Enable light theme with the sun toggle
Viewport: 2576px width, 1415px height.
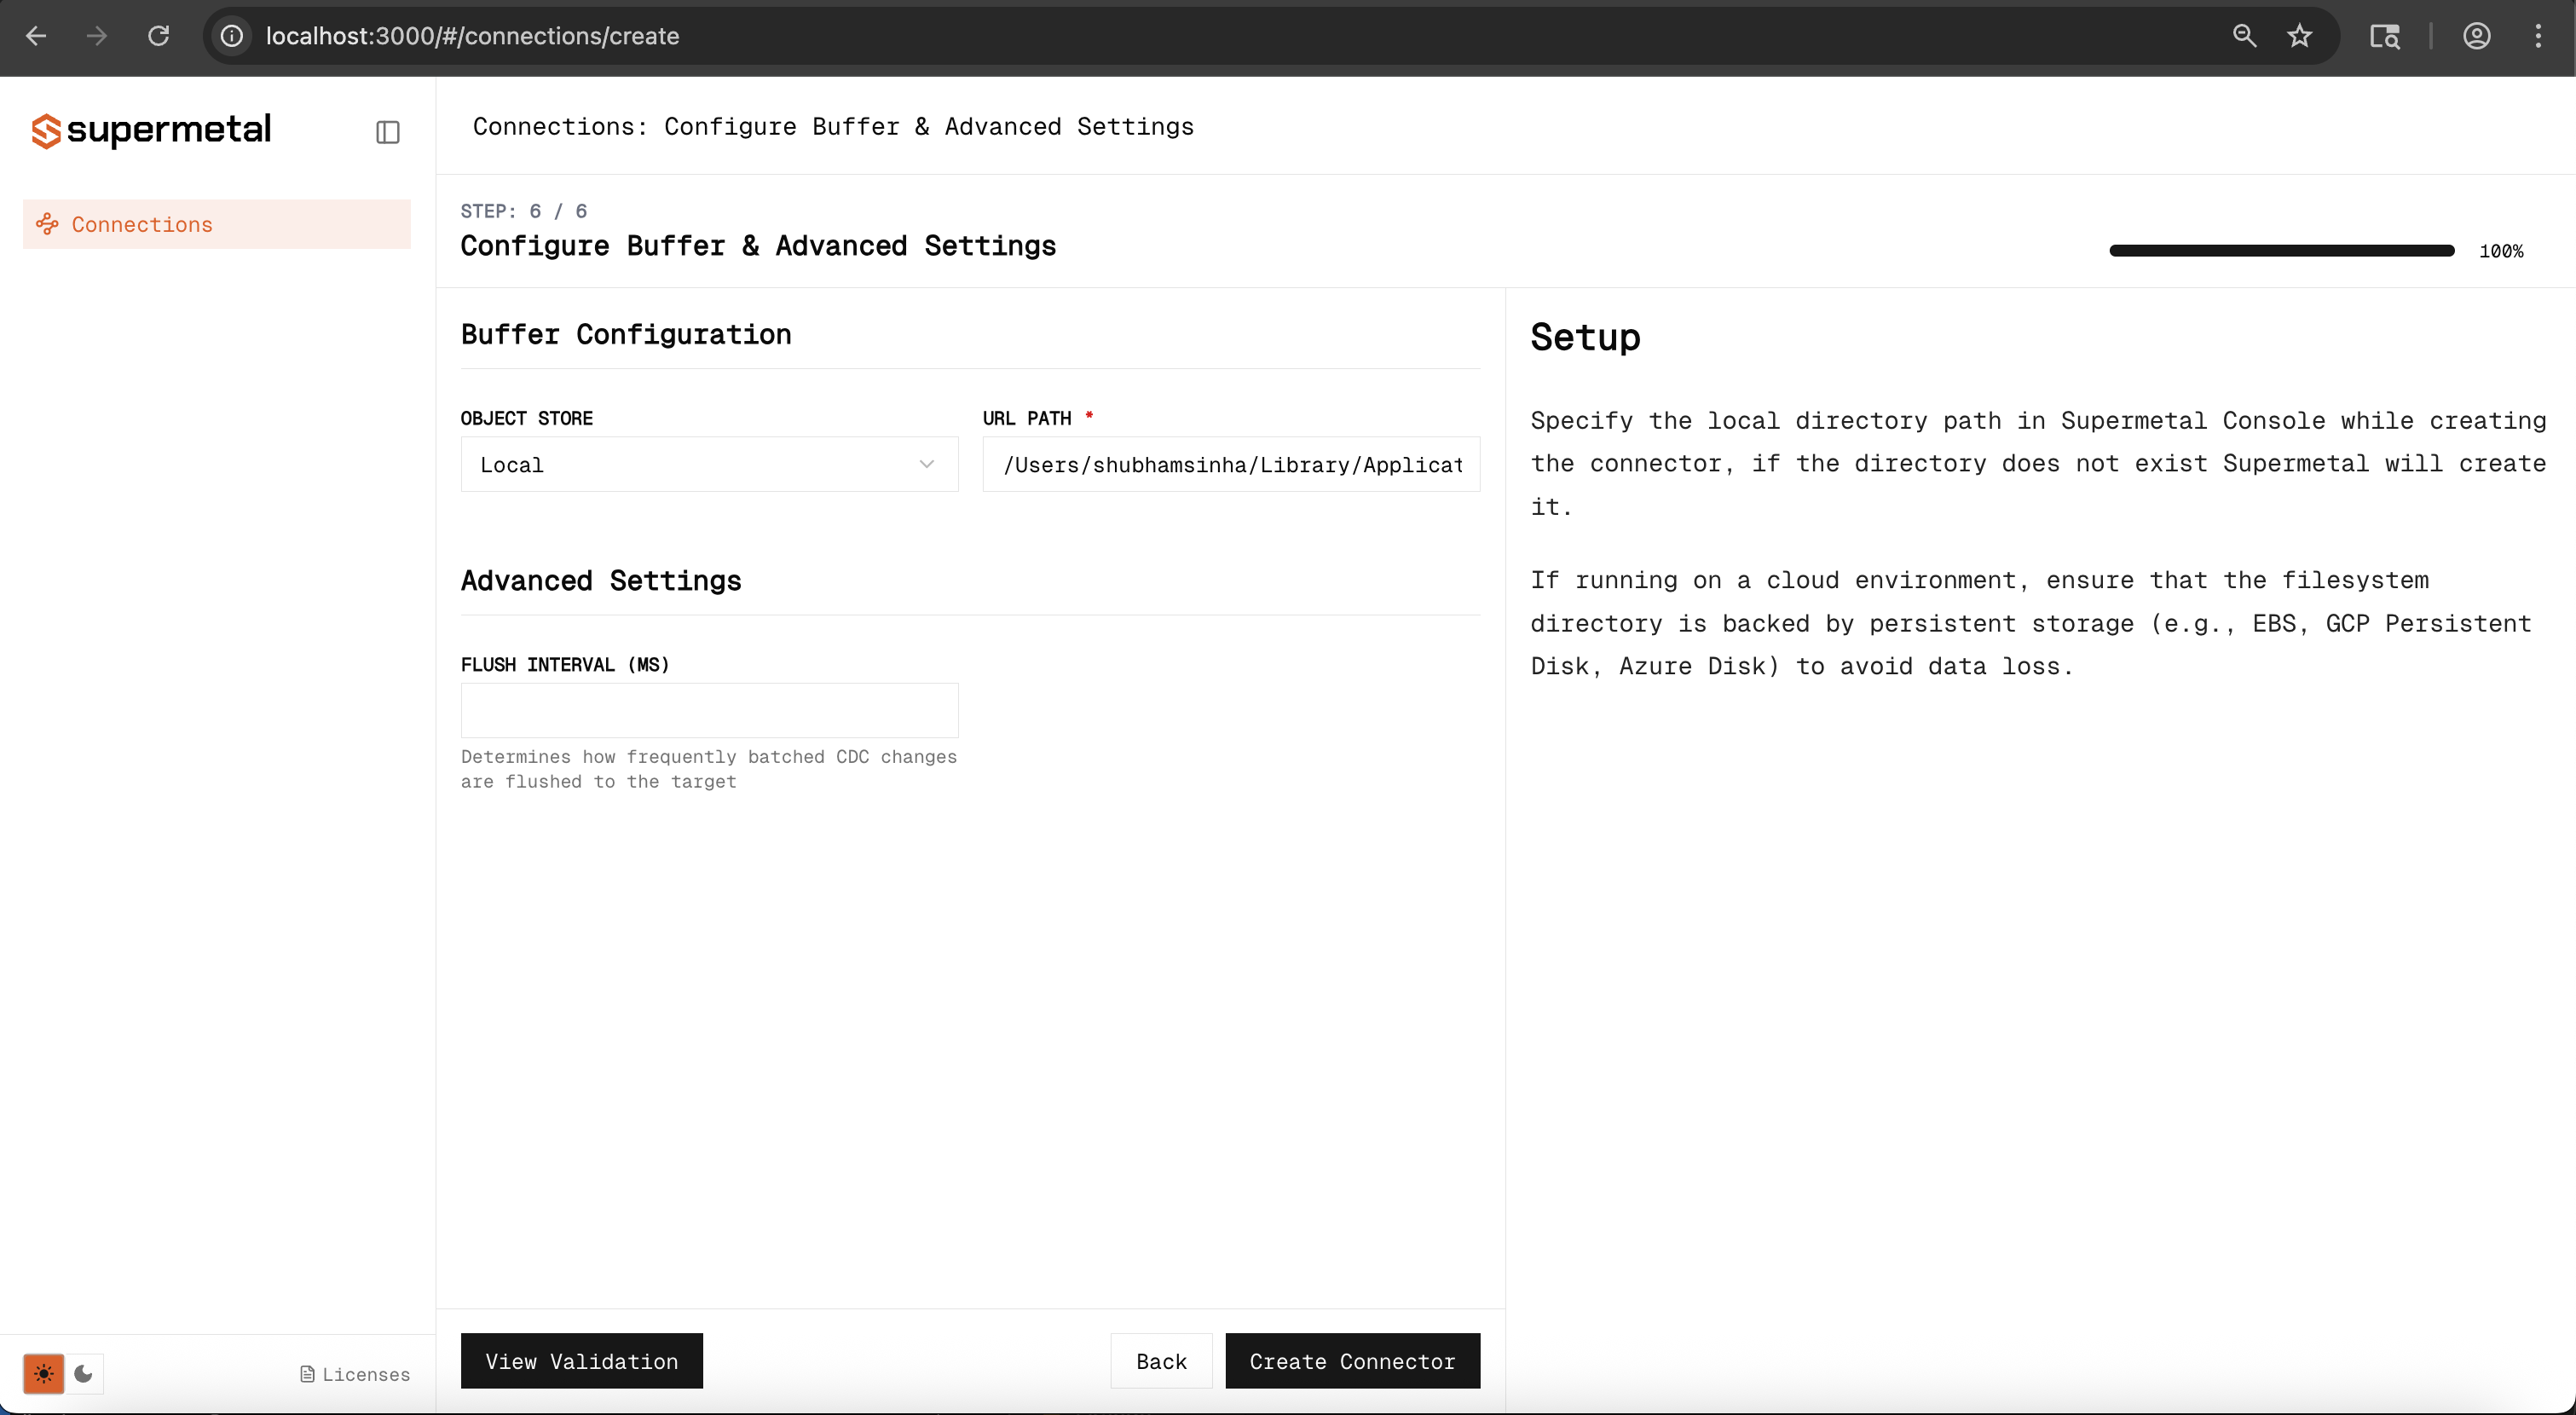(x=44, y=1373)
